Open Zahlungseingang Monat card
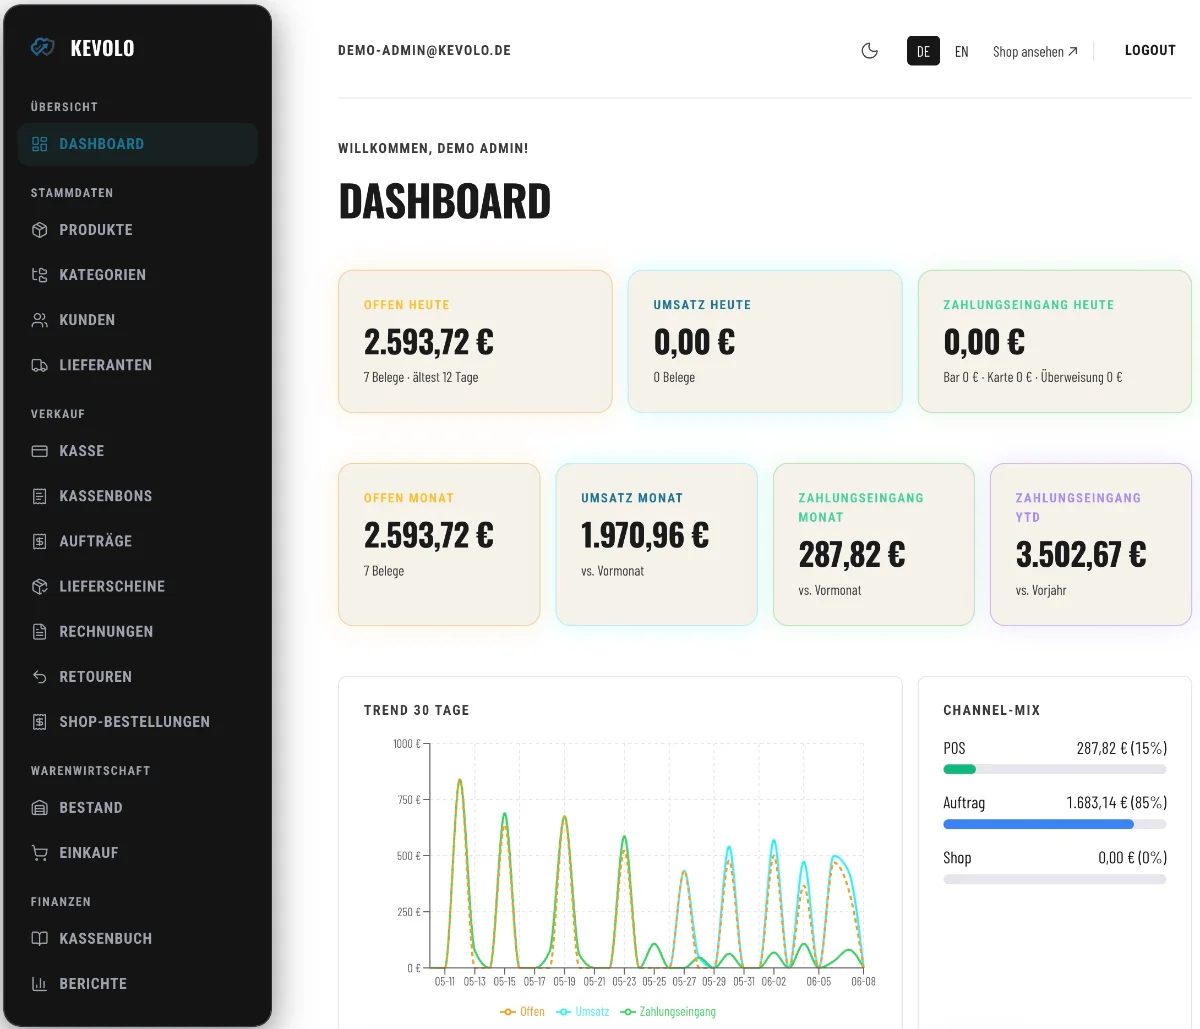This screenshot has width=1200, height=1029. [x=874, y=544]
